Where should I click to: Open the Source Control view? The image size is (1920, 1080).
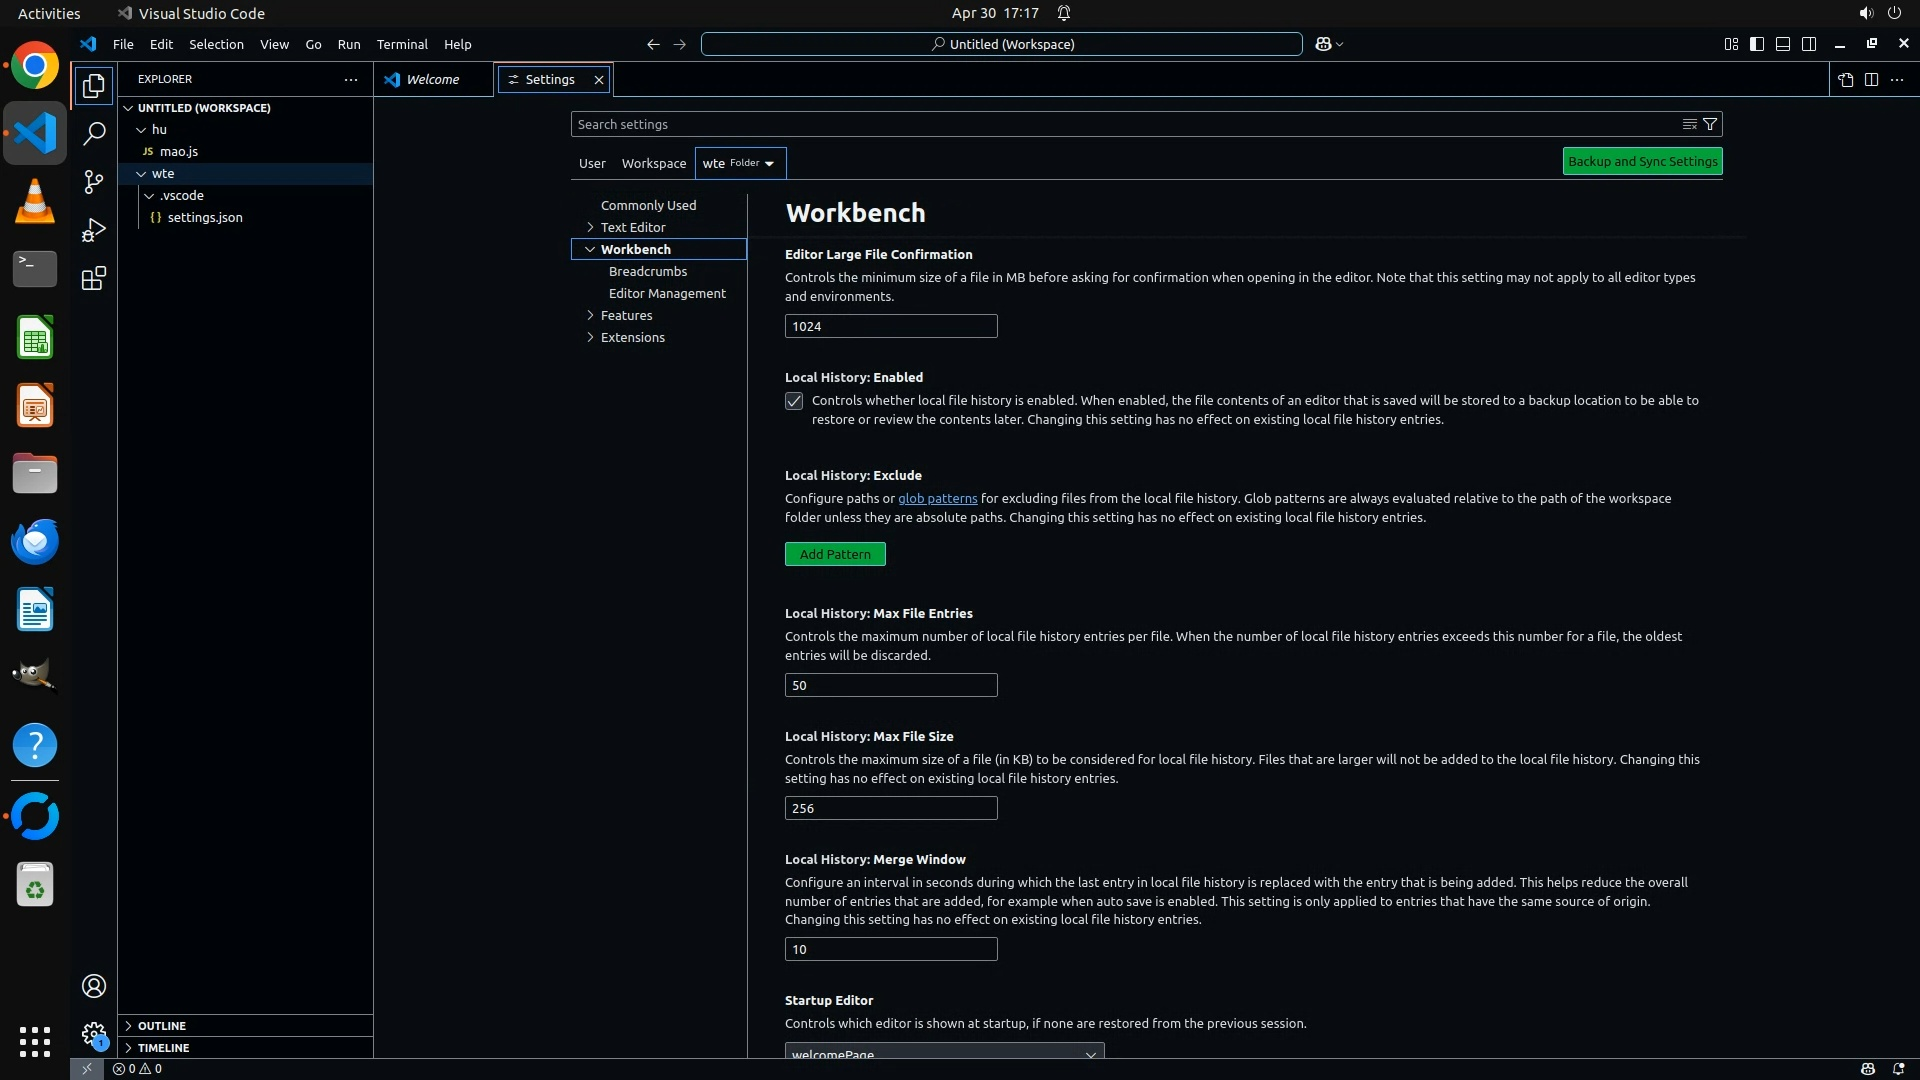(94, 182)
